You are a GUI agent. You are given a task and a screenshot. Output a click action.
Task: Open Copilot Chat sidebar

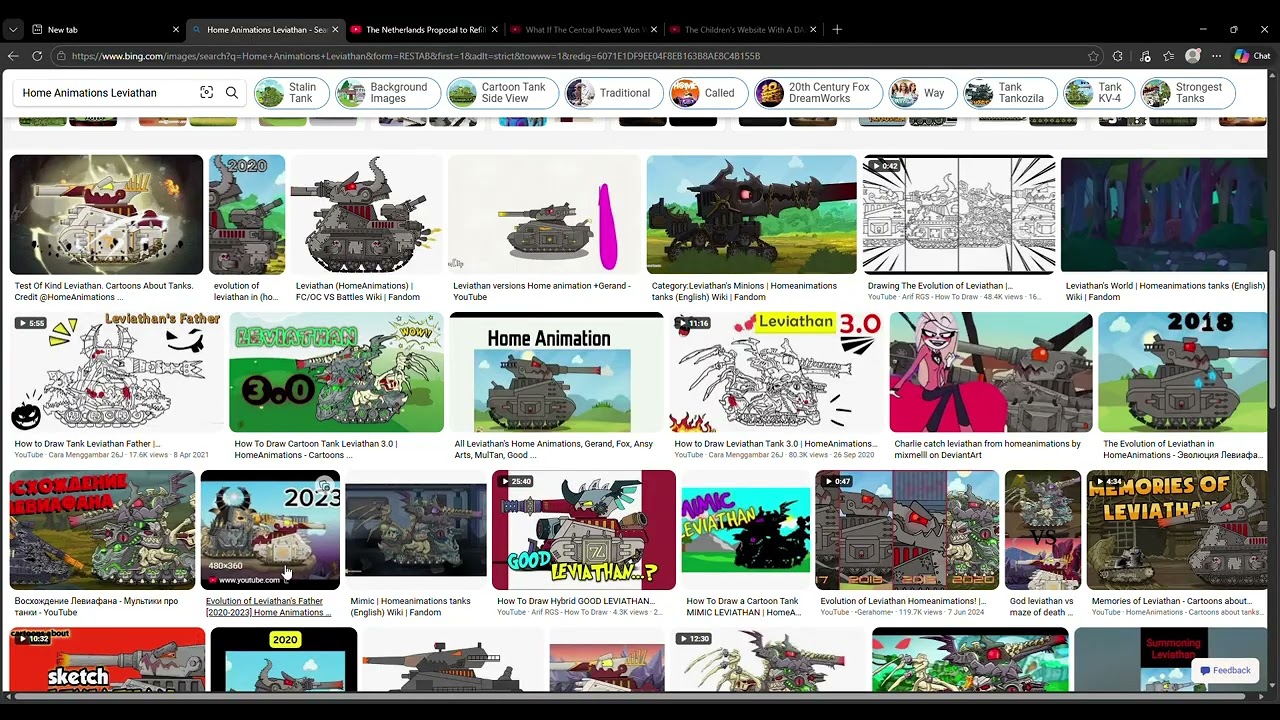click(x=1252, y=56)
